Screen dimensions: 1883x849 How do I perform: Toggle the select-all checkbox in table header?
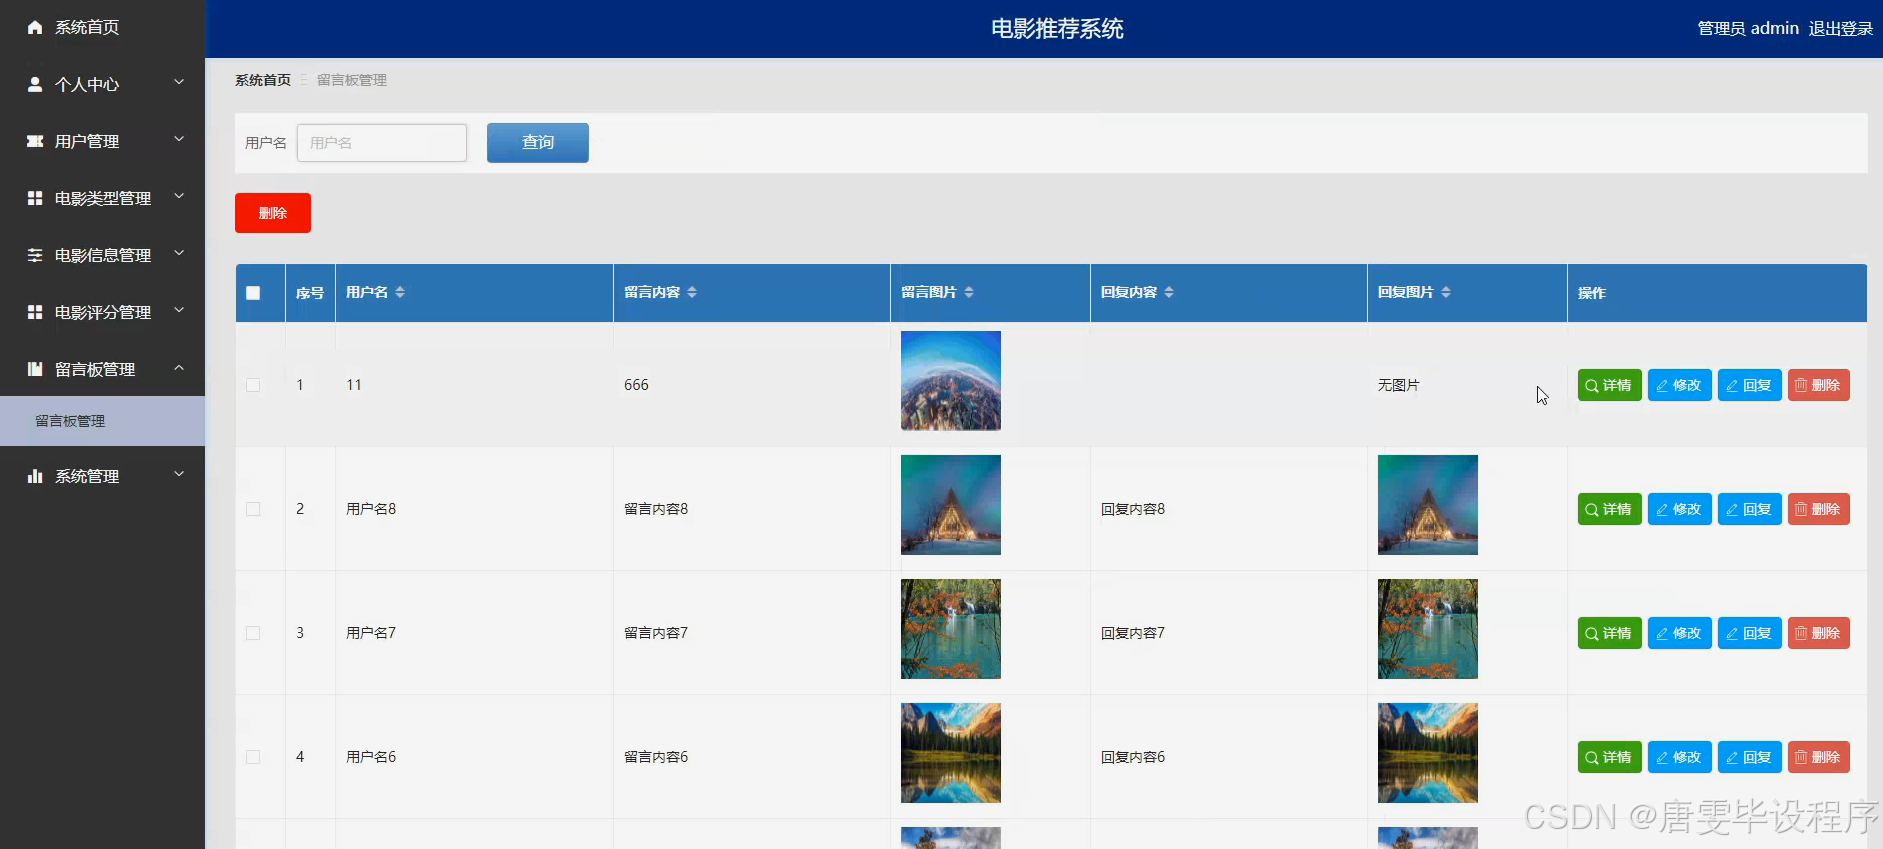point(253,293)
